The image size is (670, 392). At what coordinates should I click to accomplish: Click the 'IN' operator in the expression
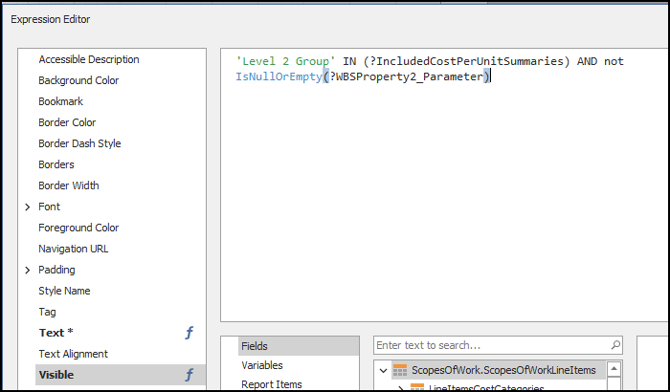coord(349,62)
